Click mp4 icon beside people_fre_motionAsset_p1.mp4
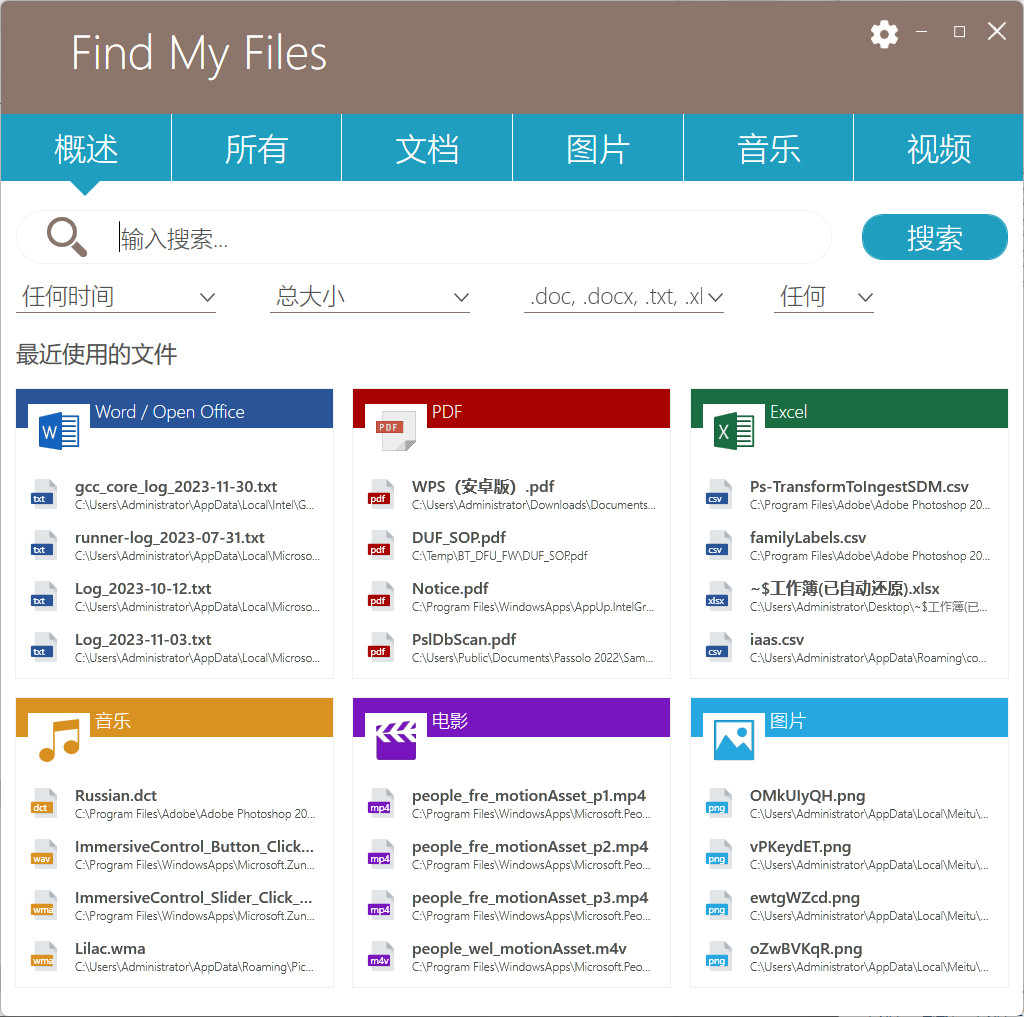 tap(381, 803)
